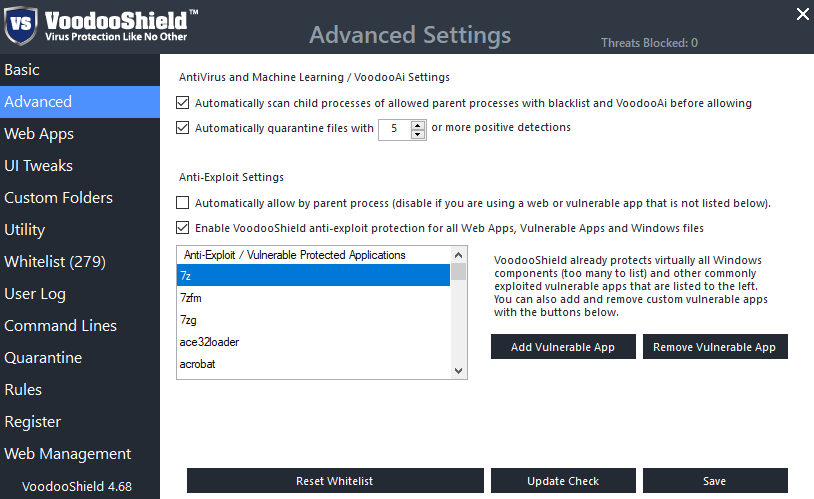
Task: Disable anti-exploit protection for all Web Apps
Action: [x=182, y=228]
